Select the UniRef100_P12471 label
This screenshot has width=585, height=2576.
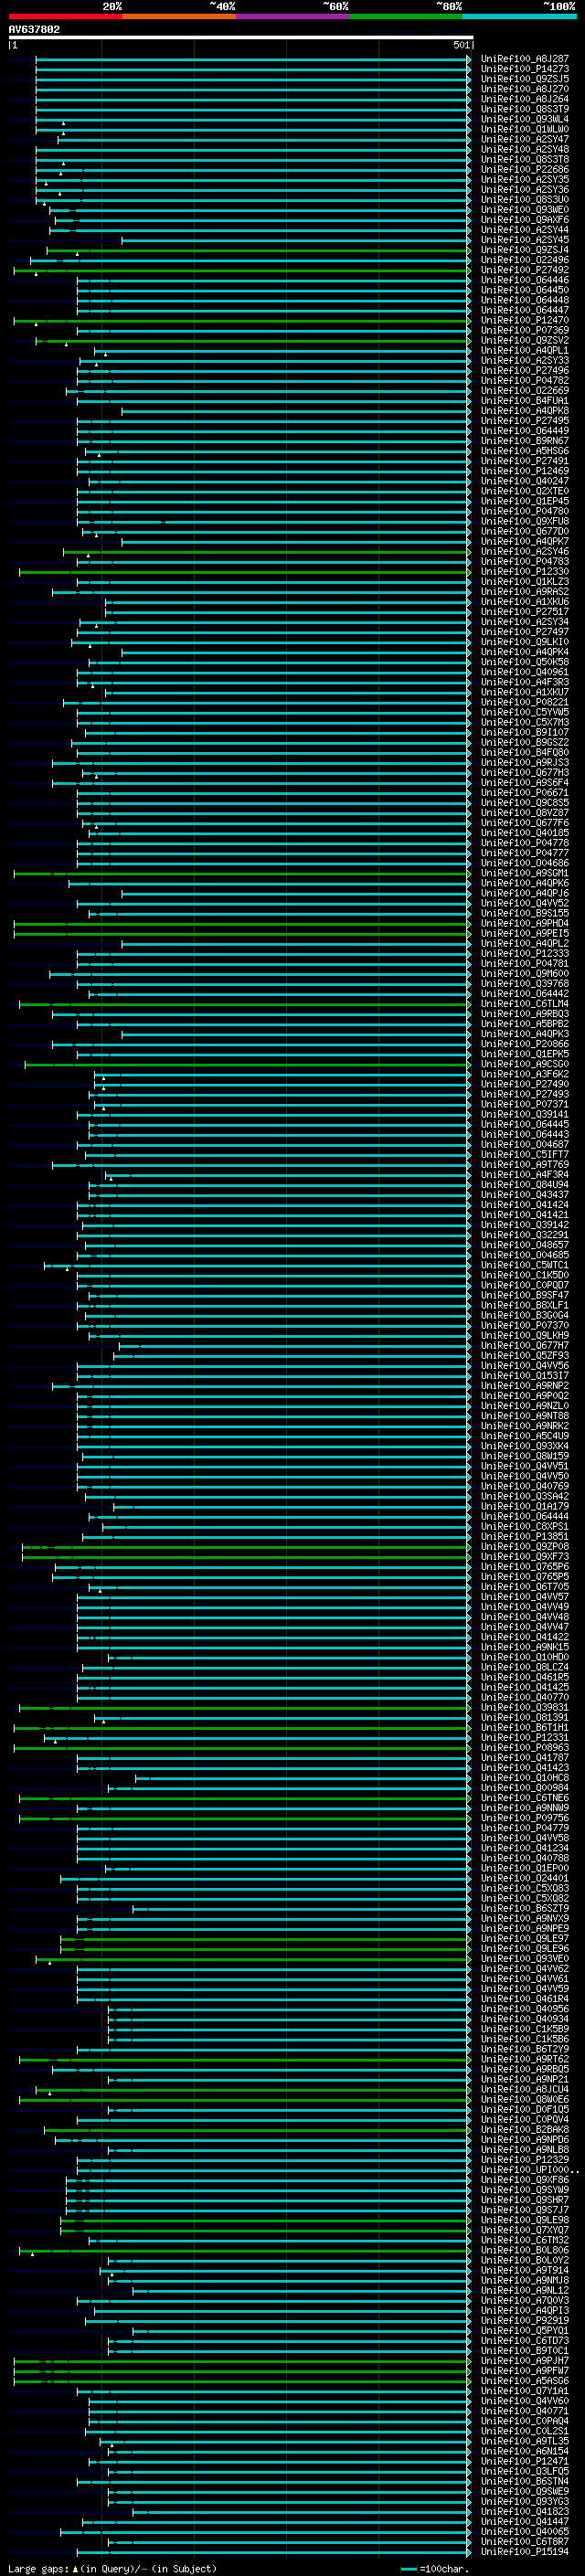(525, 2462)
